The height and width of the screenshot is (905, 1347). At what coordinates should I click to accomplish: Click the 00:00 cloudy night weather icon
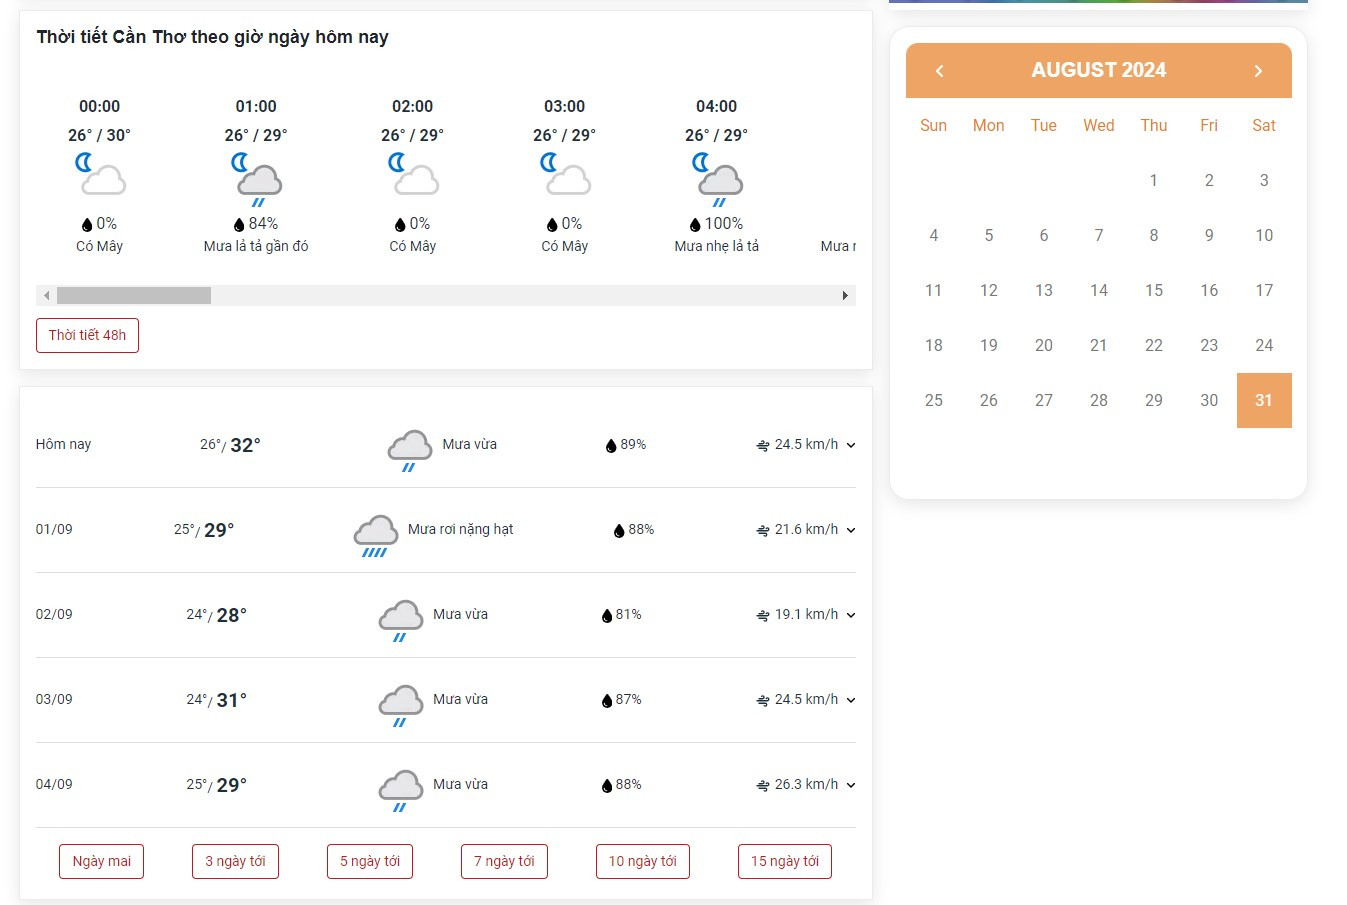(x=100, y=175)
